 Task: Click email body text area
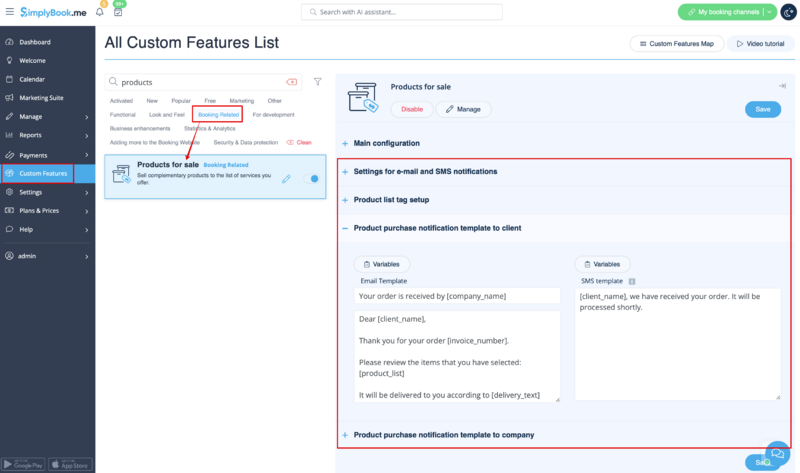[457, 356]
